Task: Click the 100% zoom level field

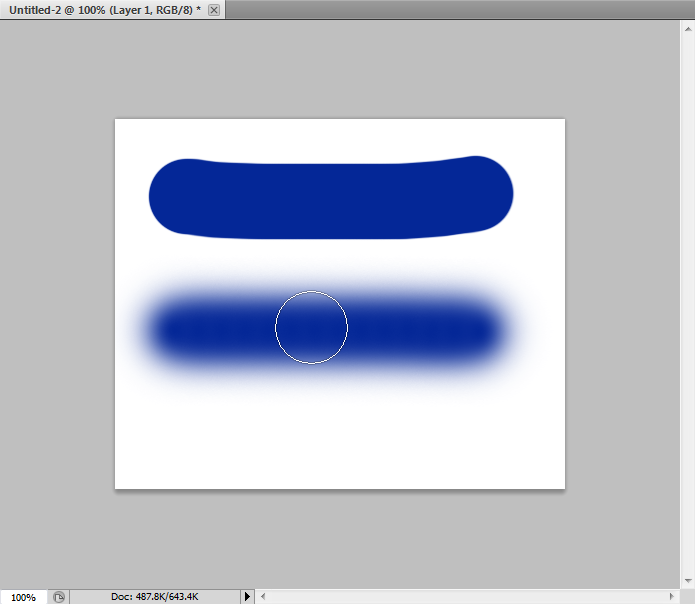Action: [x=23, y=597]
